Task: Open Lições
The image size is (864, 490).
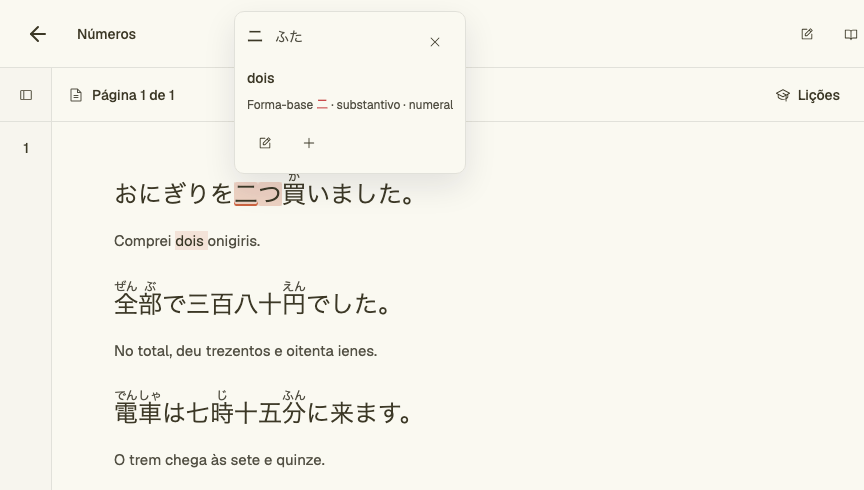Action: 808,95
